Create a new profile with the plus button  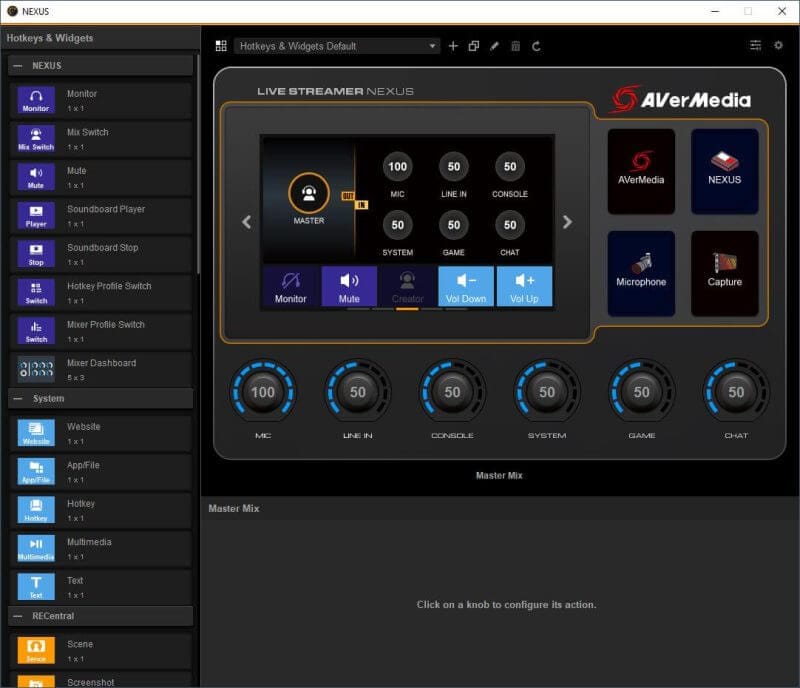click(x=453, y=45)
